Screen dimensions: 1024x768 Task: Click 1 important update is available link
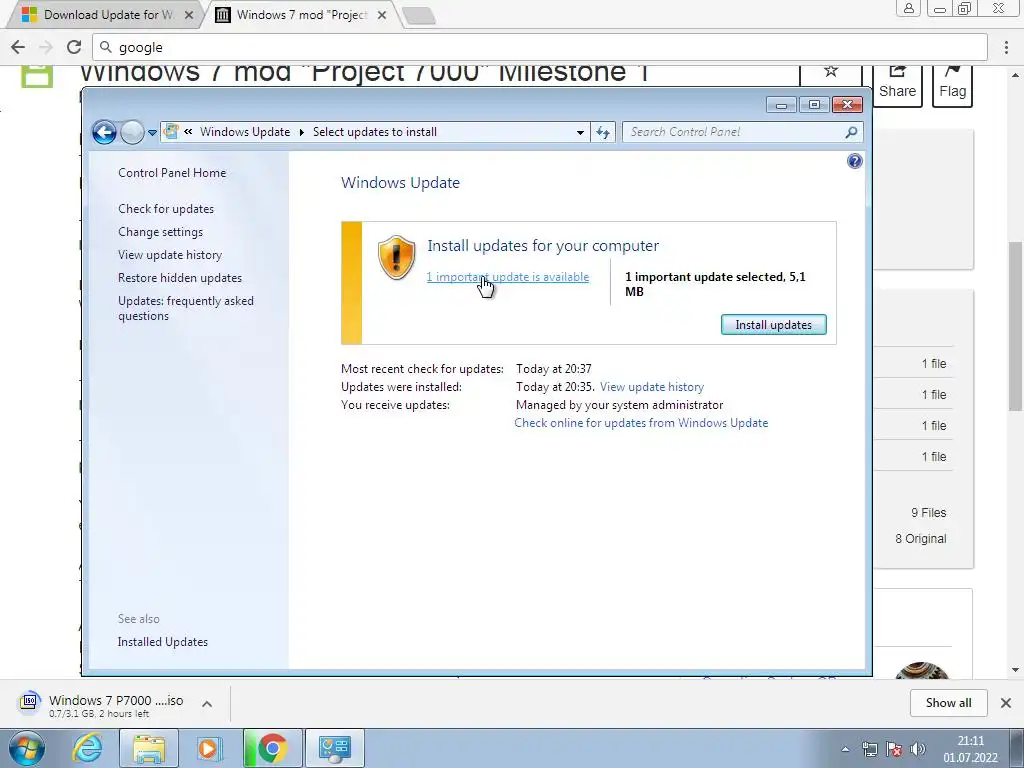click(507, 277)
